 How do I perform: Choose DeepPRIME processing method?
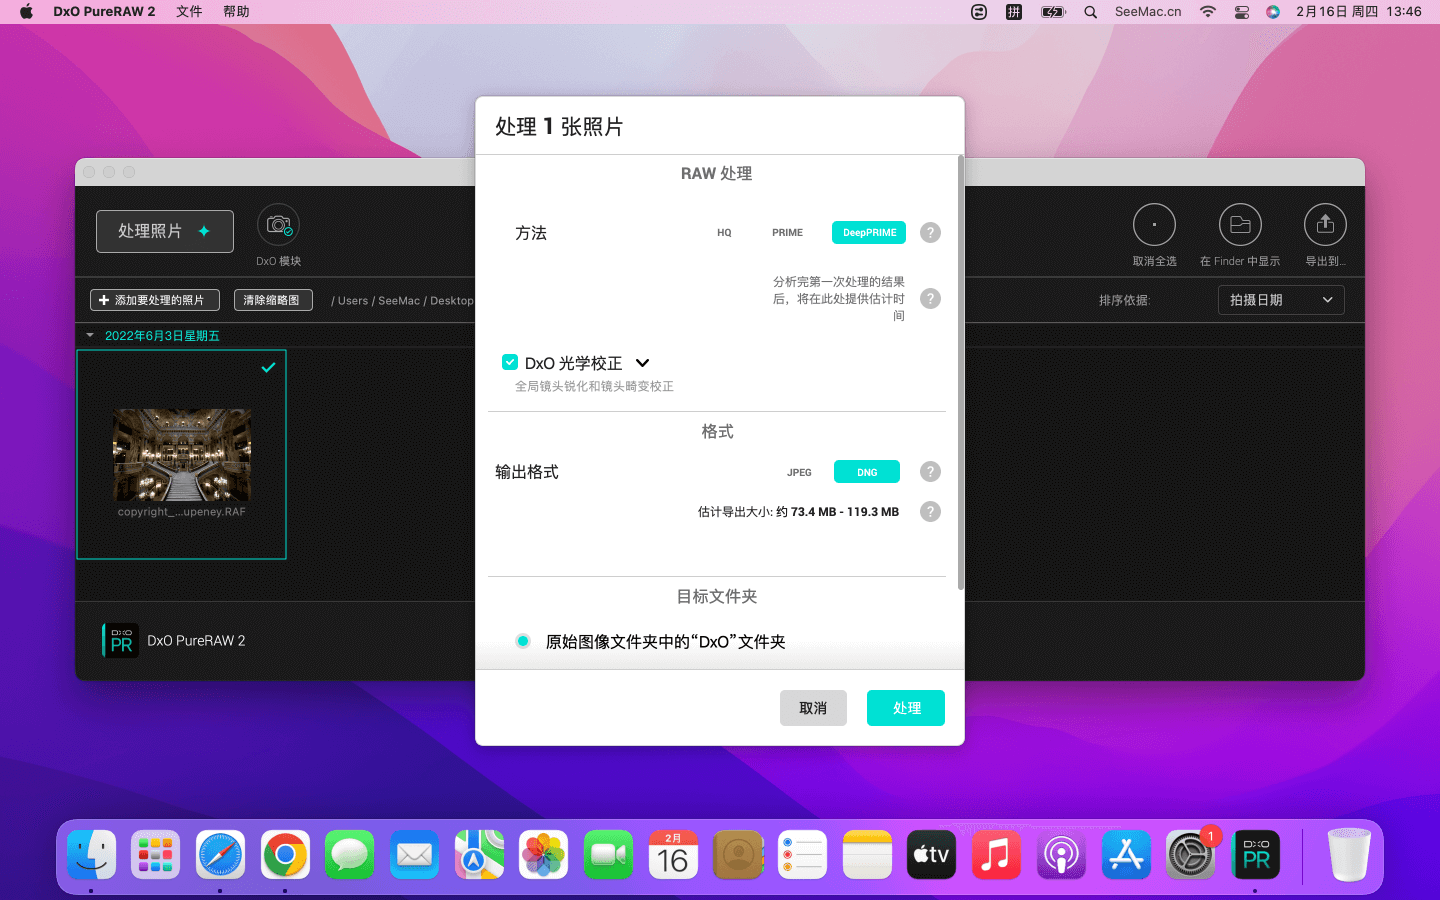(868, 233)
